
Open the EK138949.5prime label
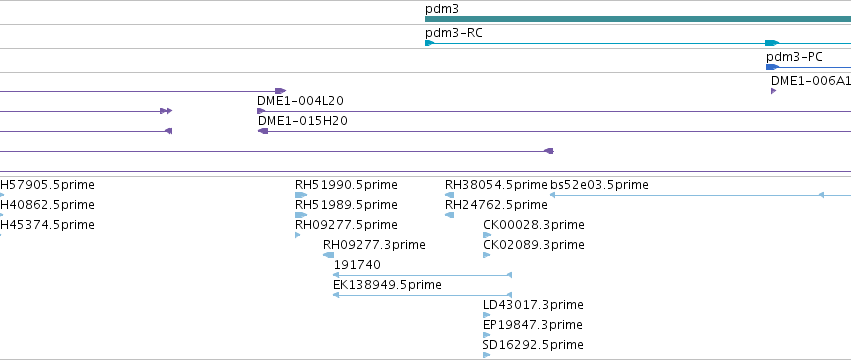pos(387,285)
